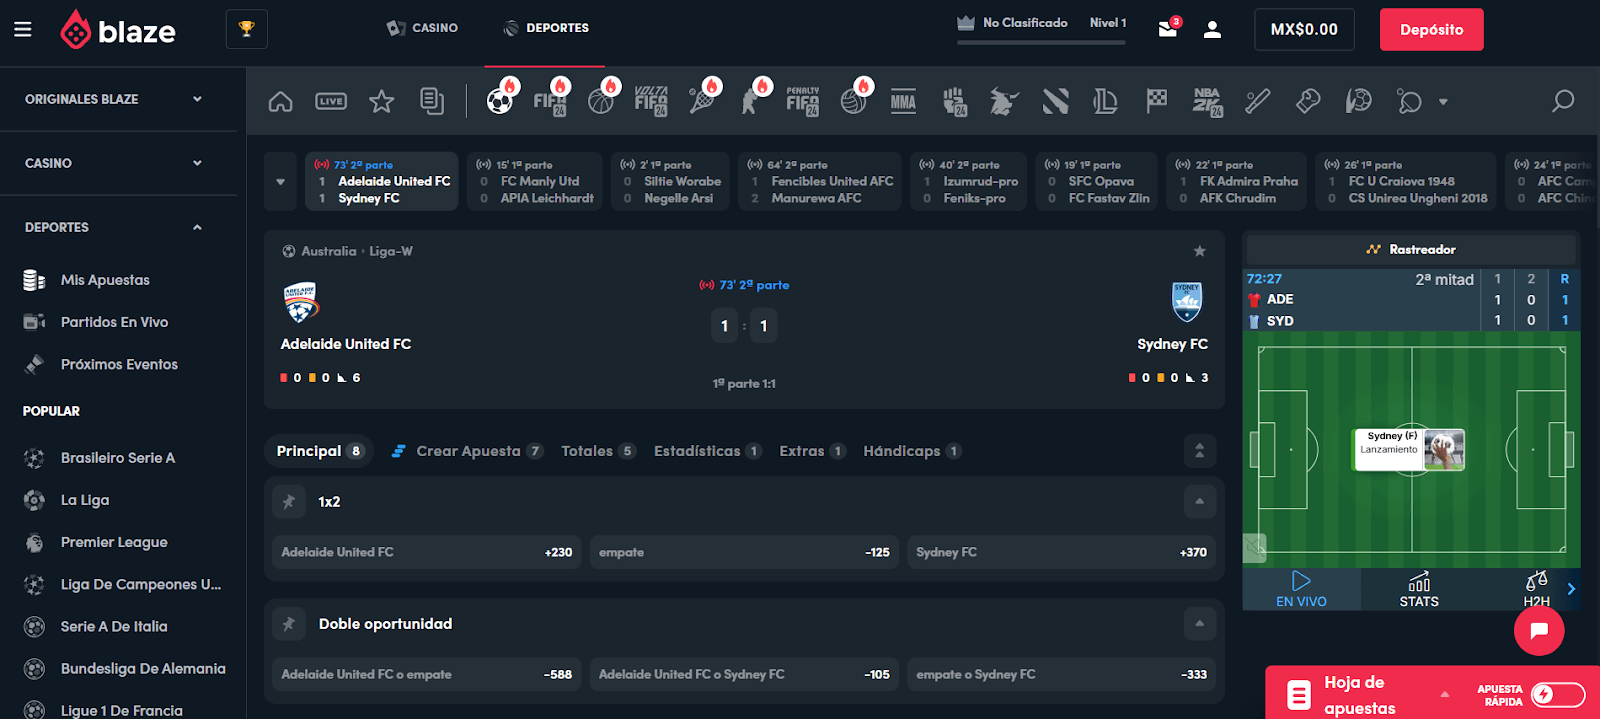Image resolution: width=1600 pixels, height=719 pixels.
Task: Collapse the 1x2 market panel
Action: [1199, 502]
